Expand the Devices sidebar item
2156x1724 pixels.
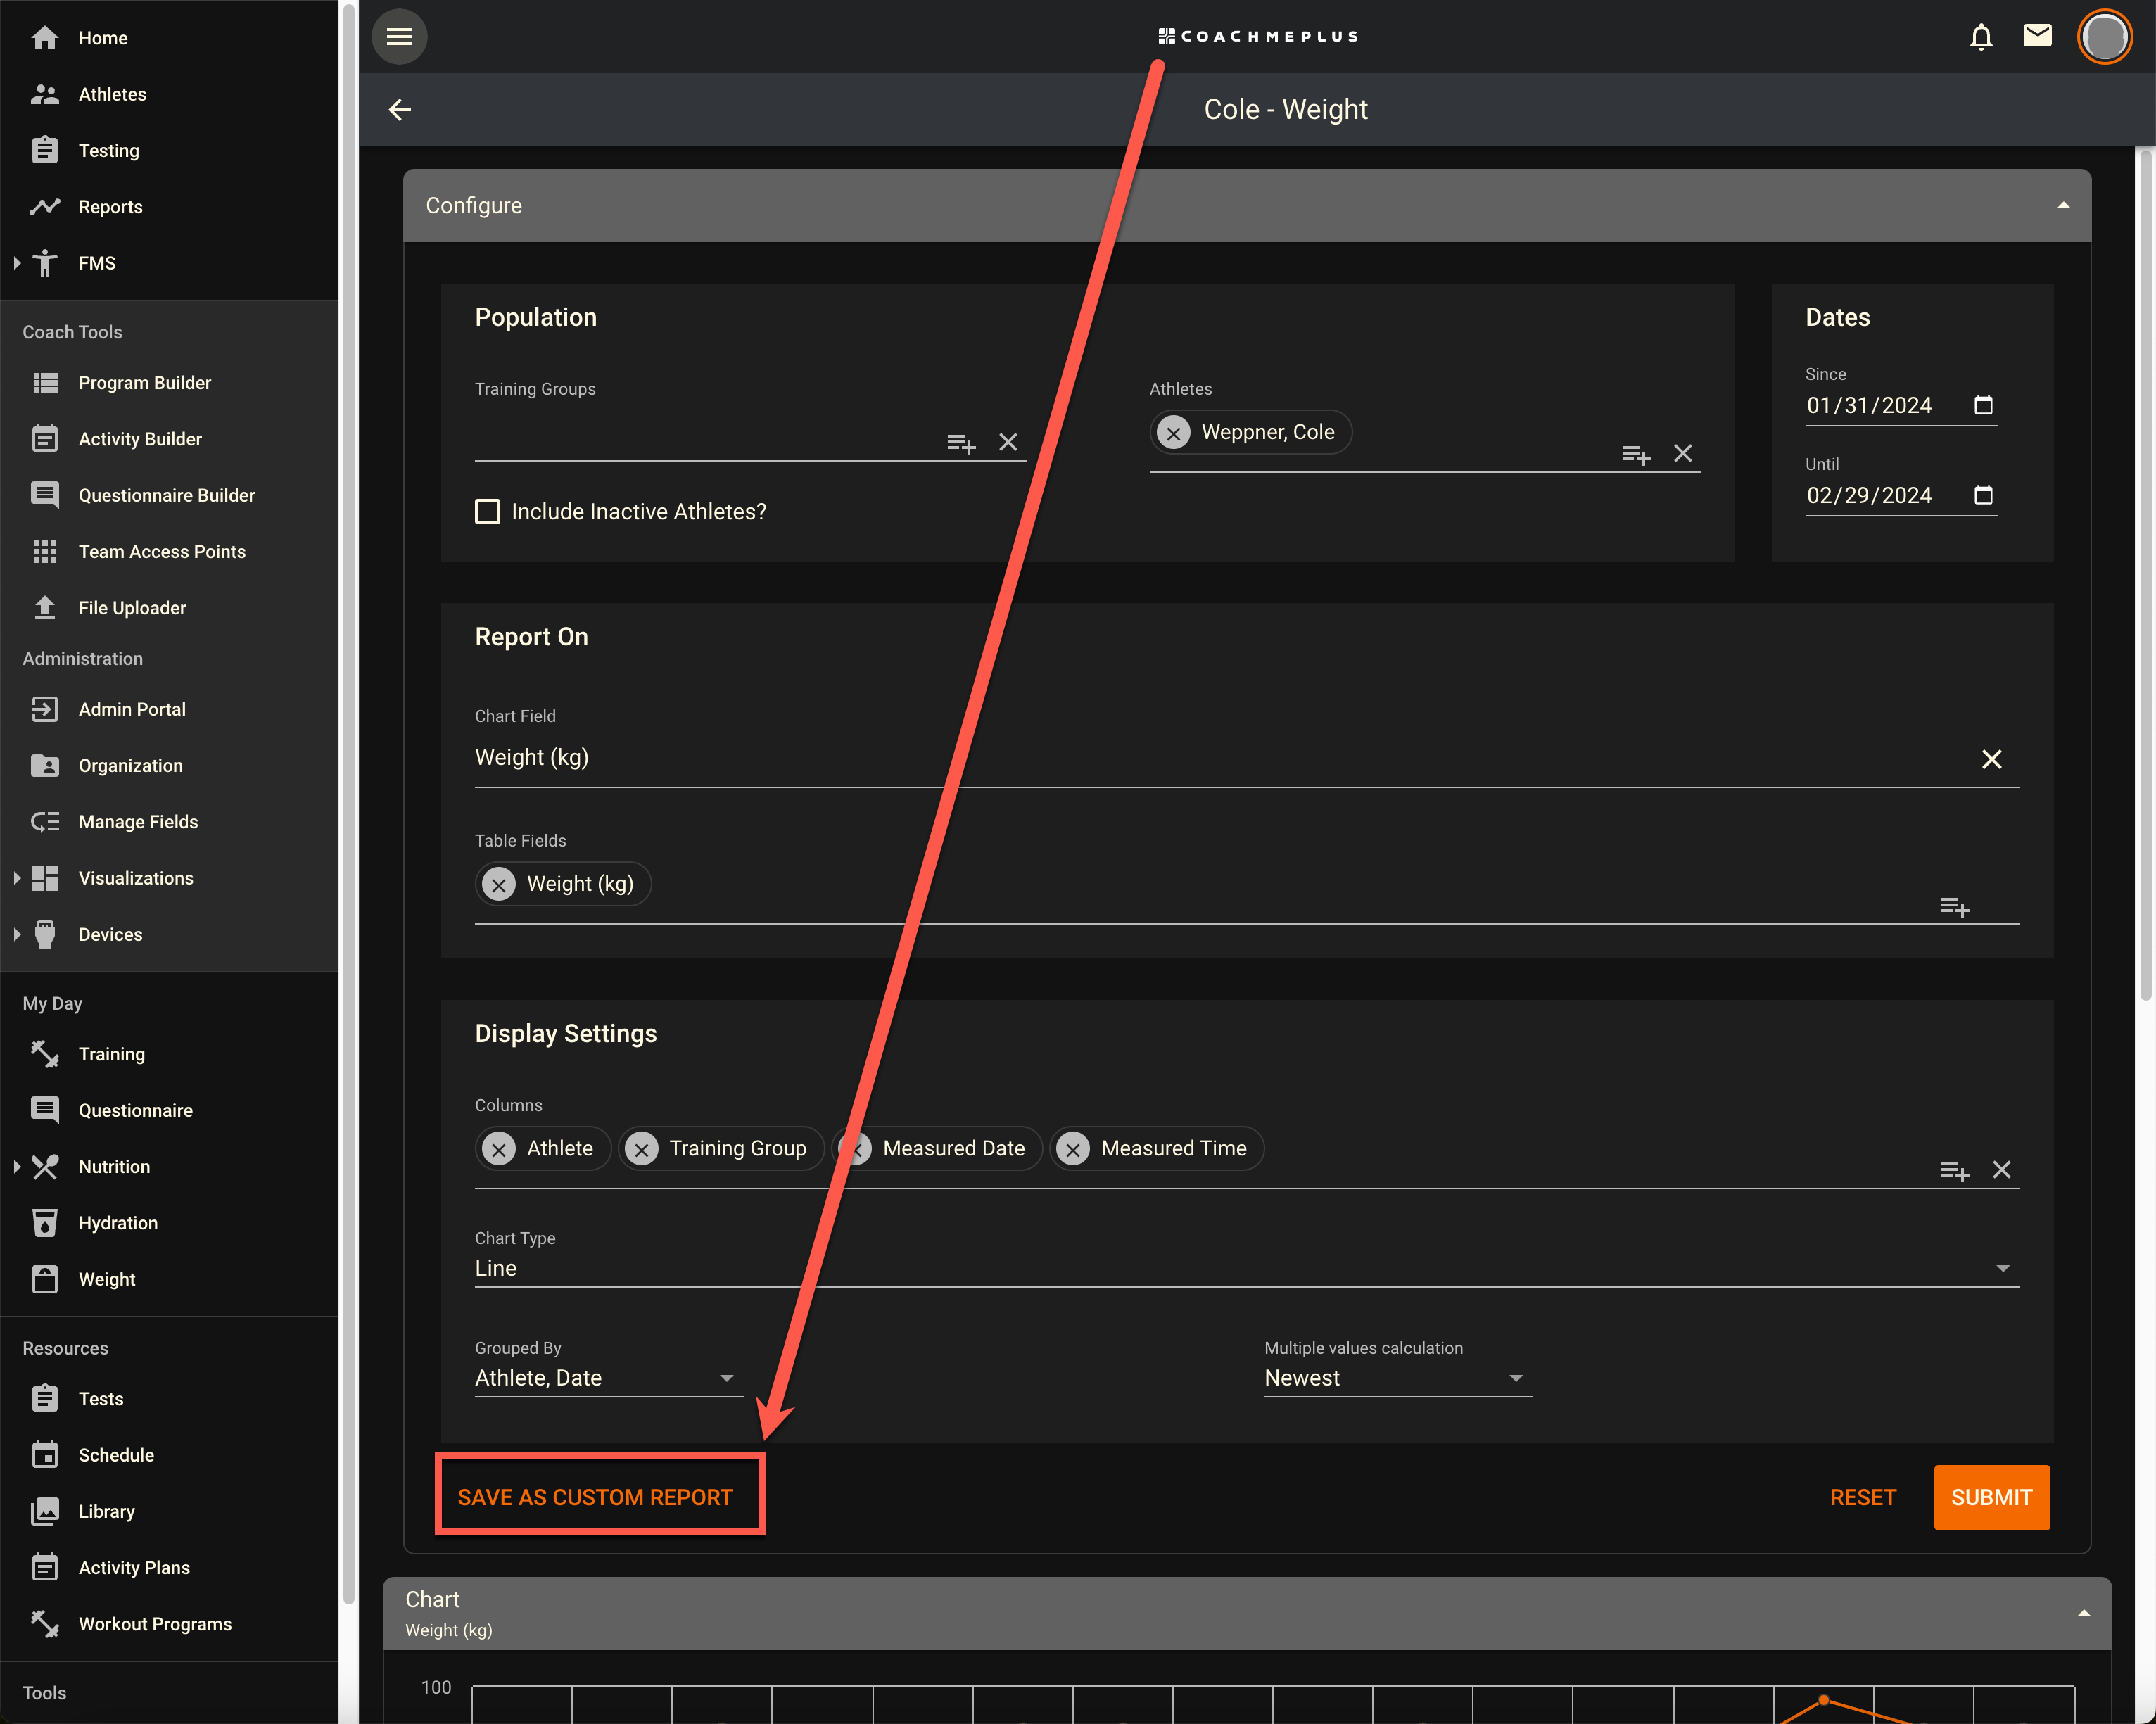(x=17, y=934)
